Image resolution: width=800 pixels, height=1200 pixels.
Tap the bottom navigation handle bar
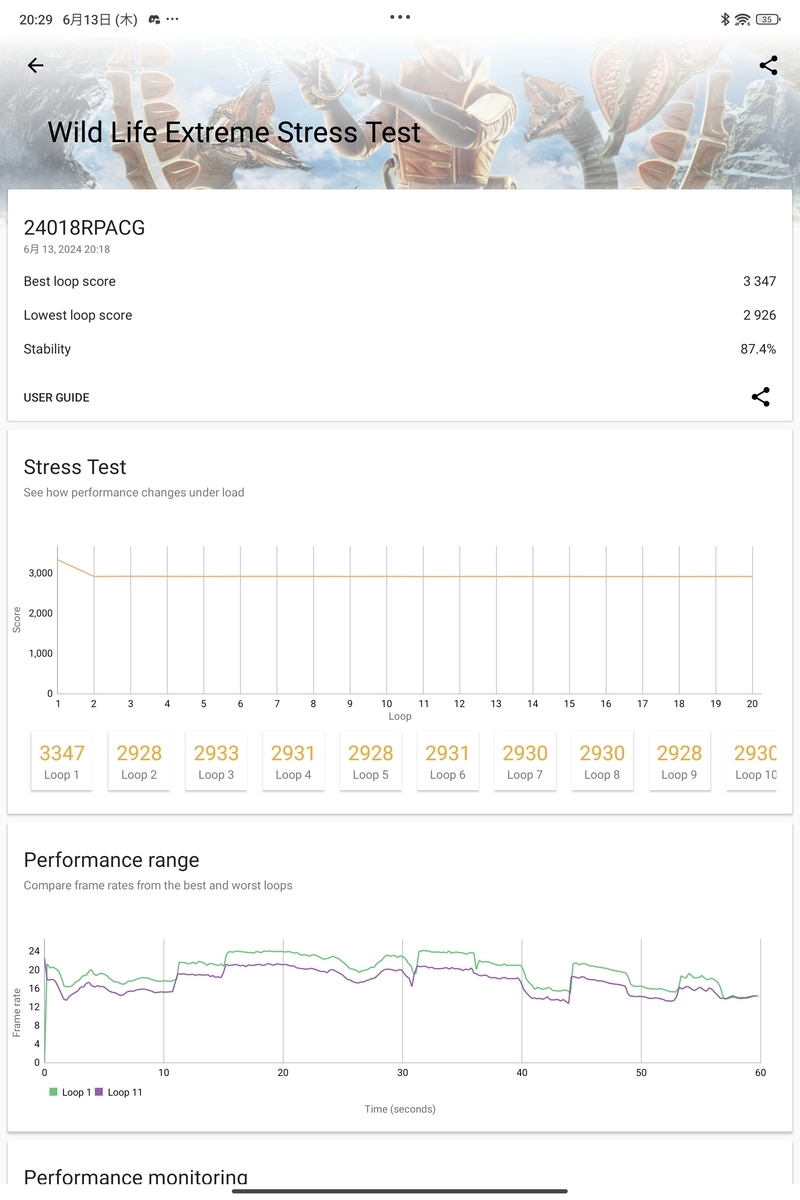(x=400, y=1190)
